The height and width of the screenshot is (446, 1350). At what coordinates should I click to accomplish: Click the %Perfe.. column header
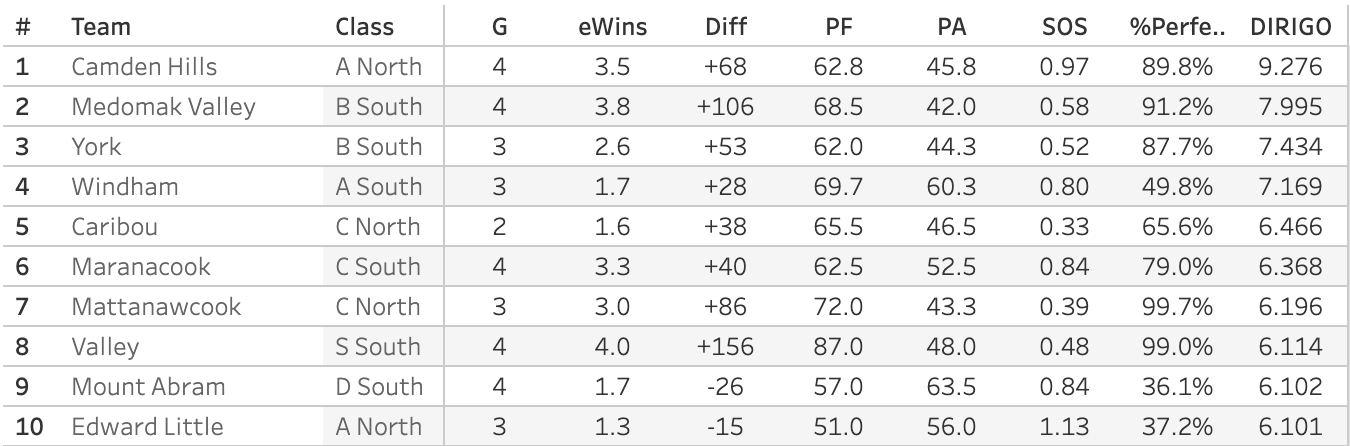[1177, 28]
